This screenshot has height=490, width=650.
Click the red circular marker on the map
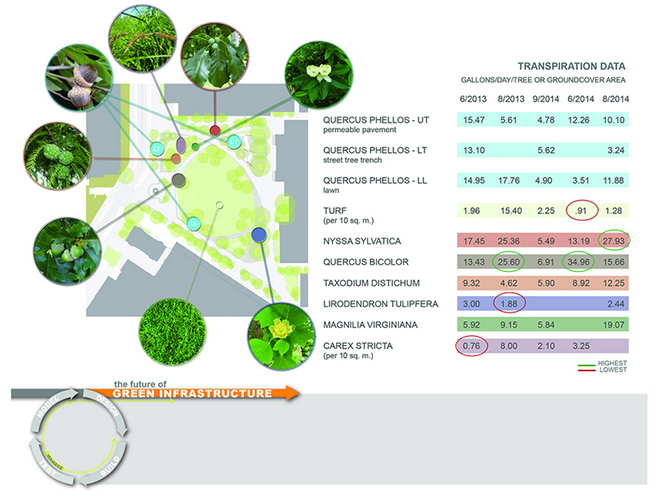tap(214, 131)
